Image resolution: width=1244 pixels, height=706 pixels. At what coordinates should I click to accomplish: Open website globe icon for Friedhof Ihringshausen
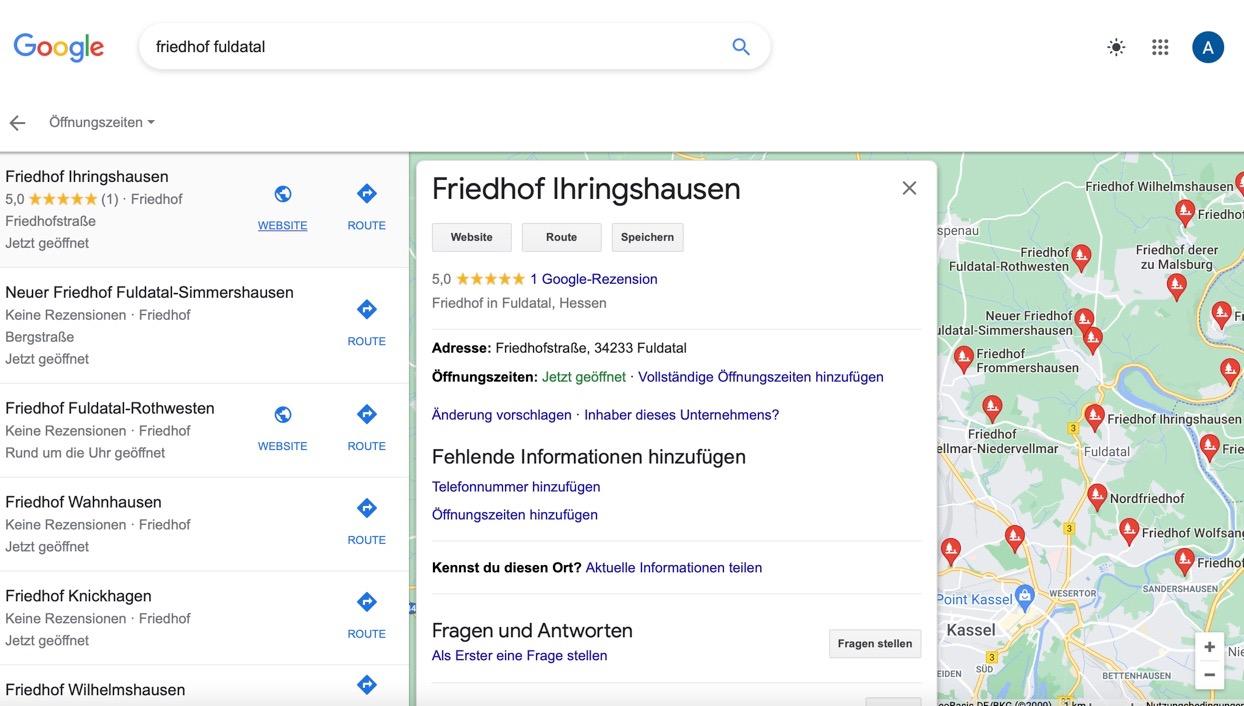[x=283, y=195]
